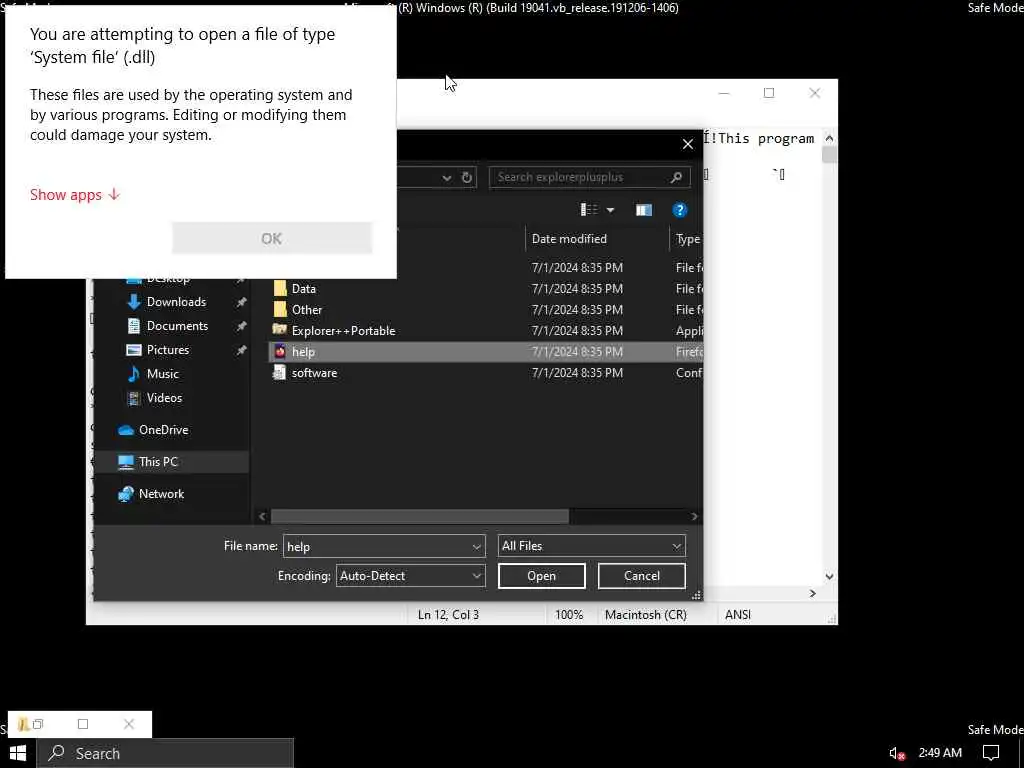Viewport: 1024px width, 768px height.
Task: Click the Explorer++Portable application icon
Action: (x=280, y=330)
